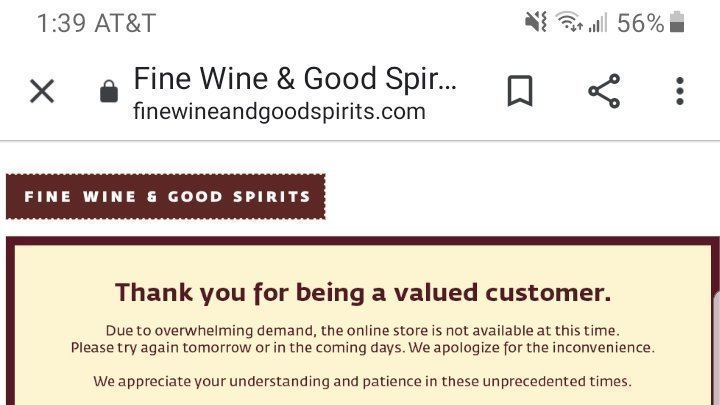Bookmark this Fine Wine page
Viewport: 720px width, 405px height.
pos(519,92)
